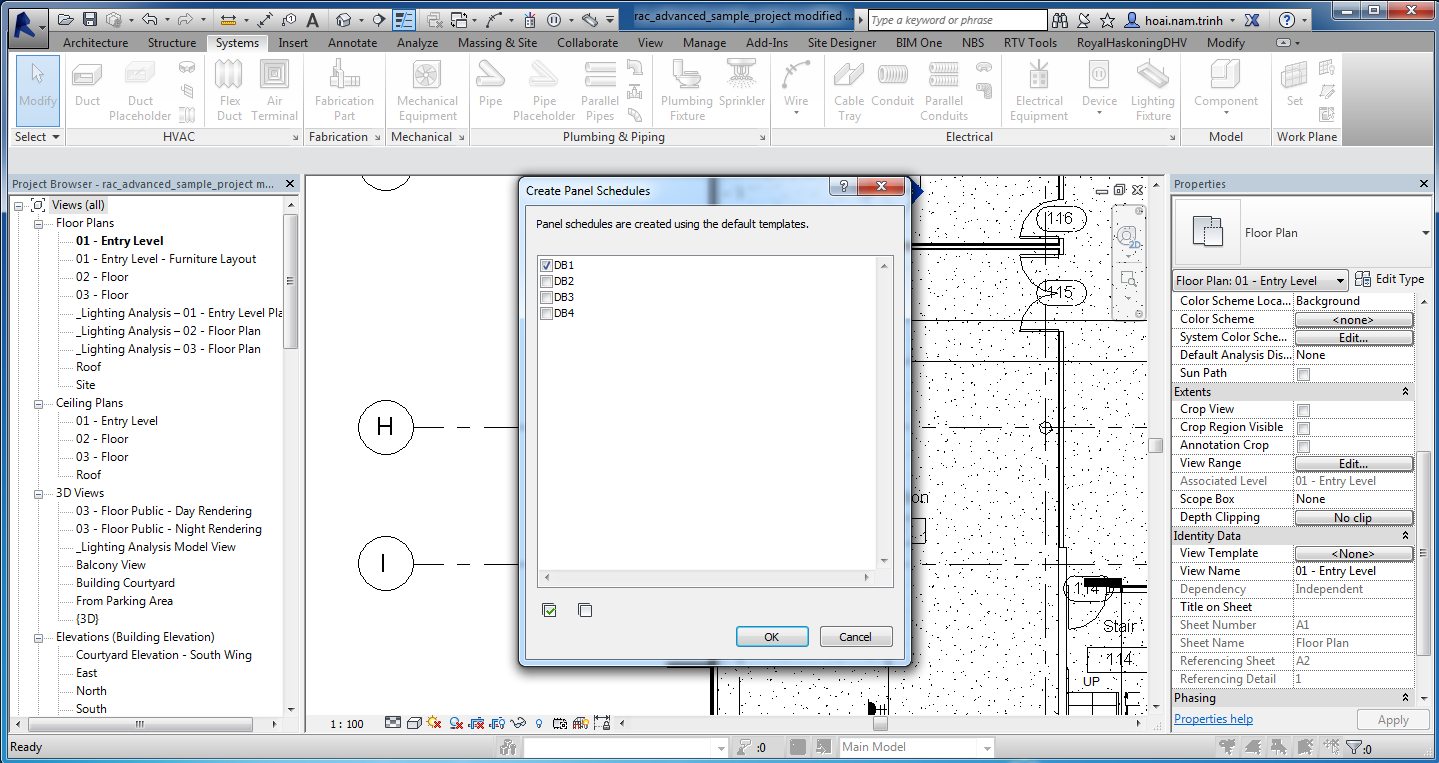Viewport: 1439px width, 763px height.
Task: Select the Duct tool
Action: coord(86,90)
